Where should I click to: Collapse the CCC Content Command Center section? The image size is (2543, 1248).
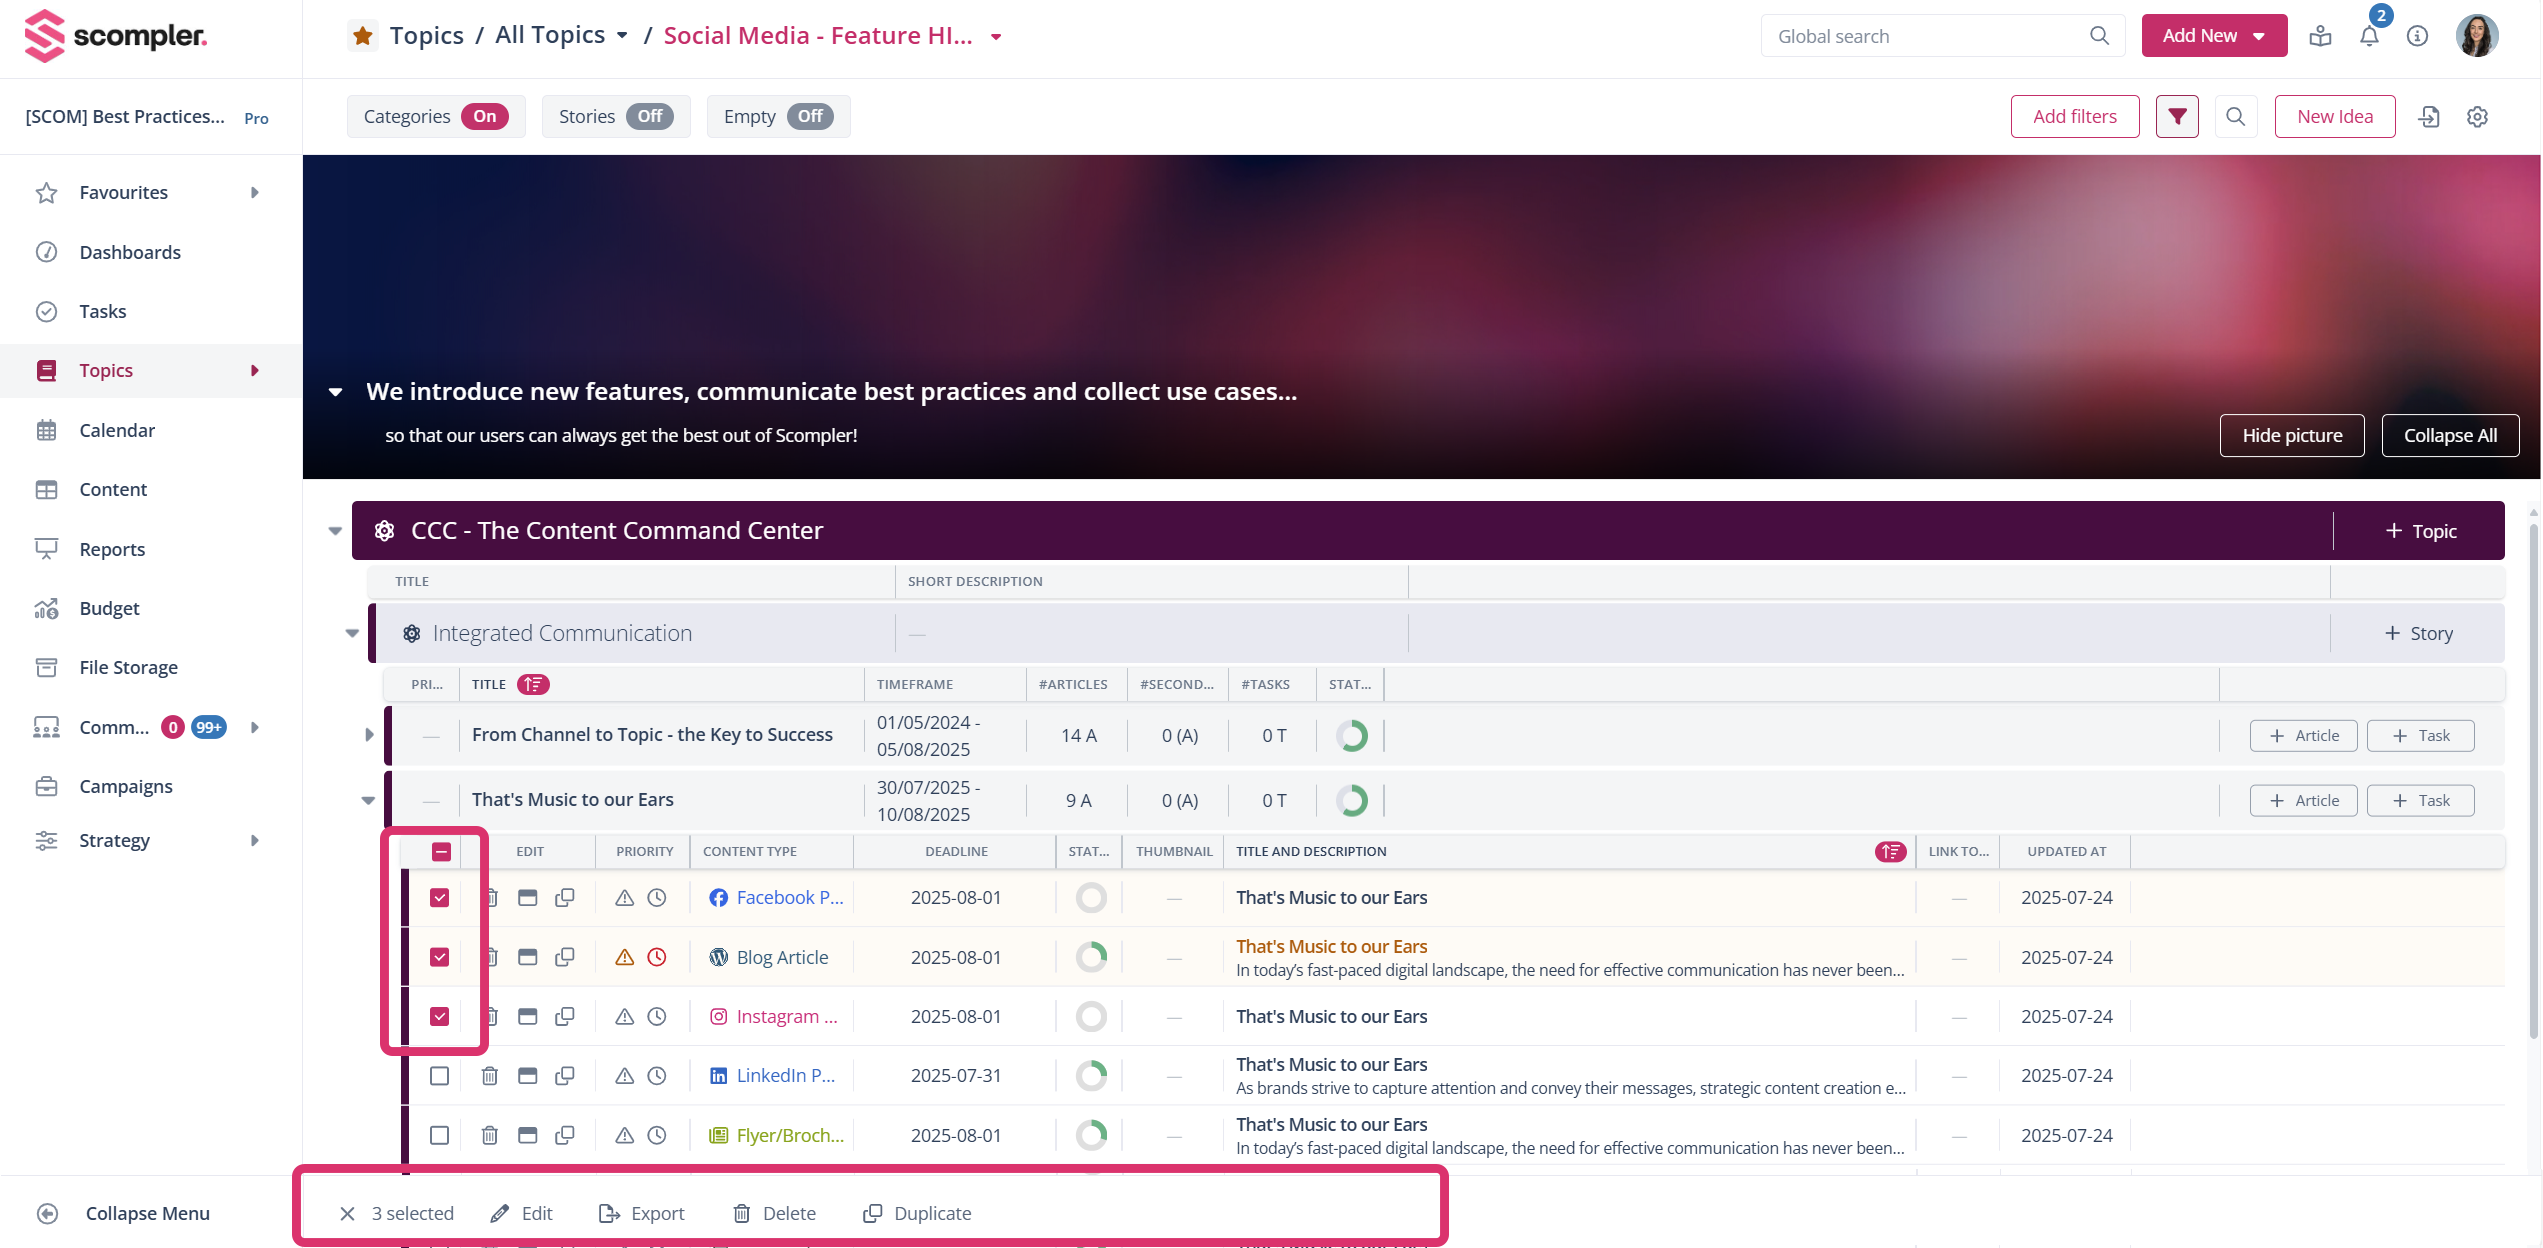click(335, 530)
